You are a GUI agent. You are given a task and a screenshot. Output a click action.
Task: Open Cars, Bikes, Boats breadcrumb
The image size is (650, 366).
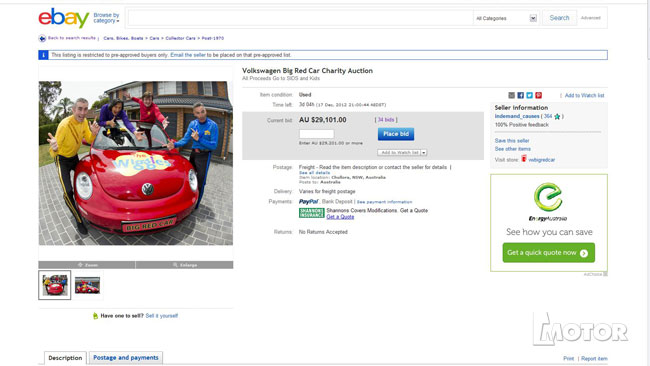[x=123, y=38]
